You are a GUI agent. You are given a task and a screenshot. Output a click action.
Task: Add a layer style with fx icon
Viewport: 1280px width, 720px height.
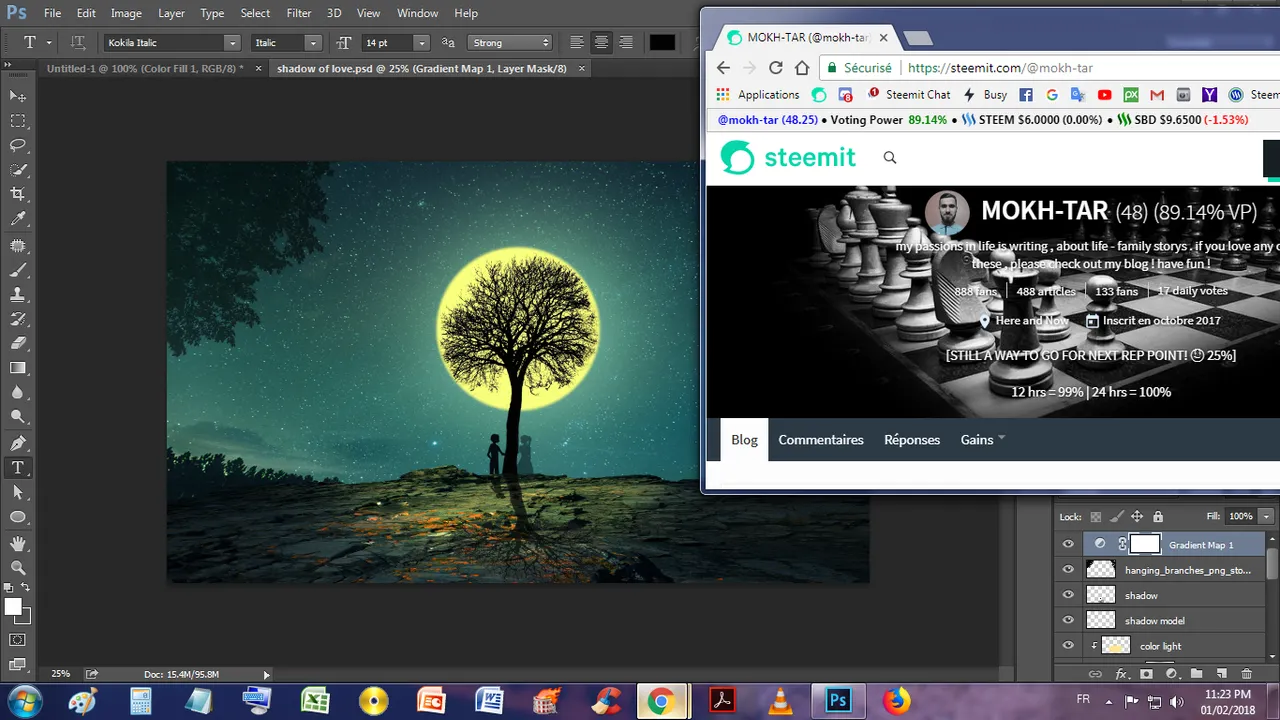coord(1121,674)
